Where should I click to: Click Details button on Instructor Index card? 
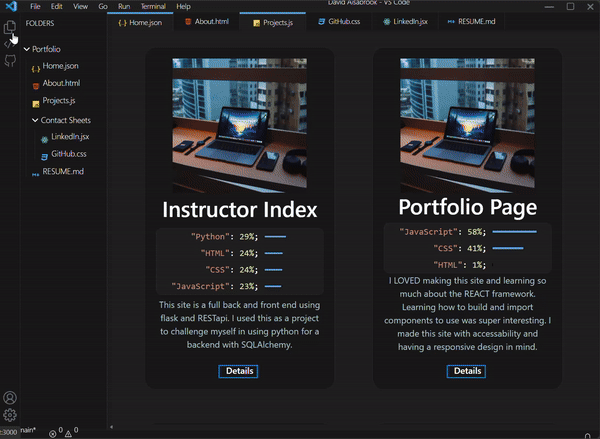coord(239,371)
